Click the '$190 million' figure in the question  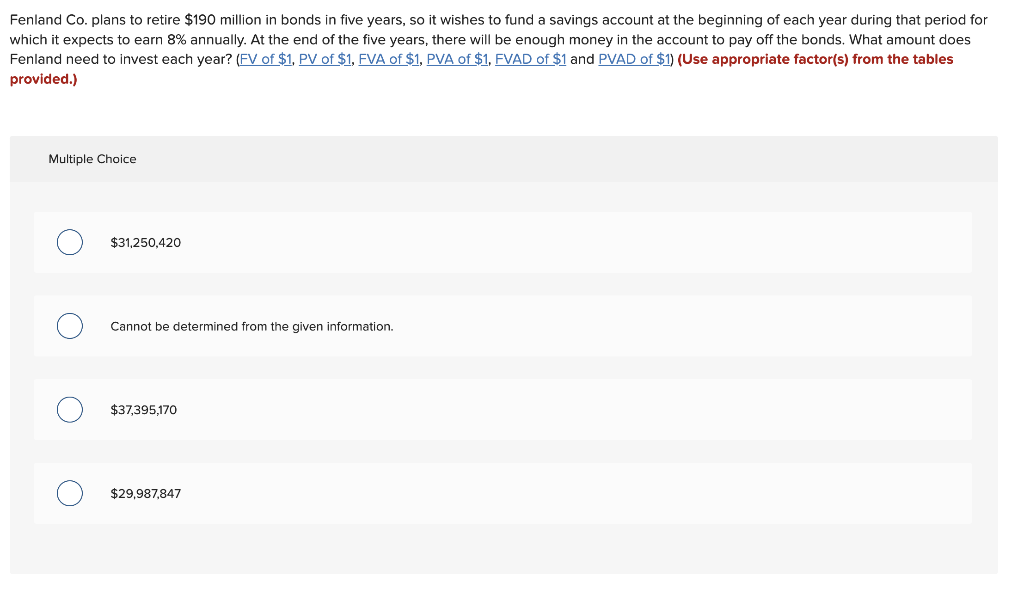223,20
